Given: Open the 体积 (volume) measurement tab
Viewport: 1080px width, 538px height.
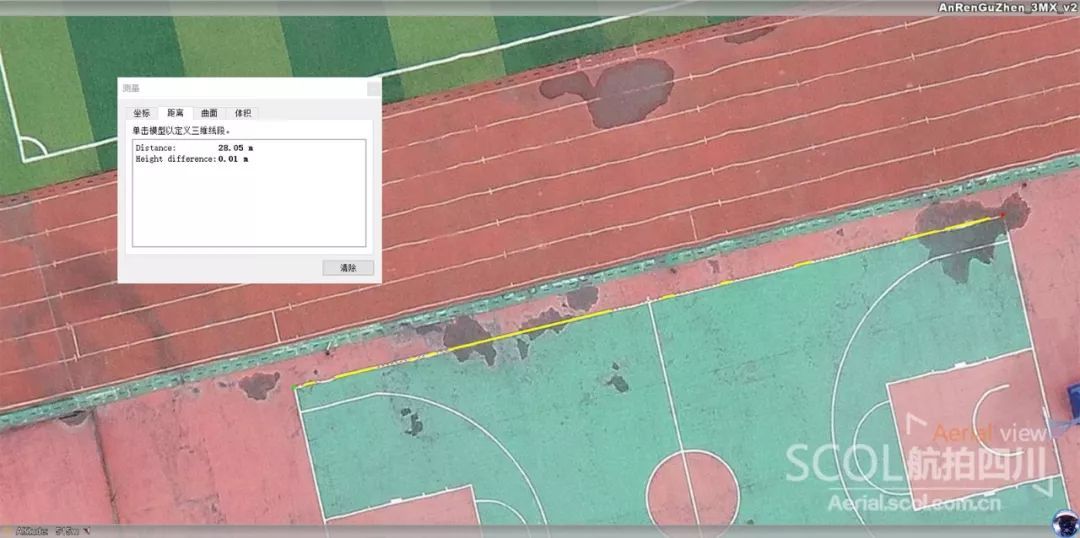Looking at the screenshot, I should pos(242,113).
